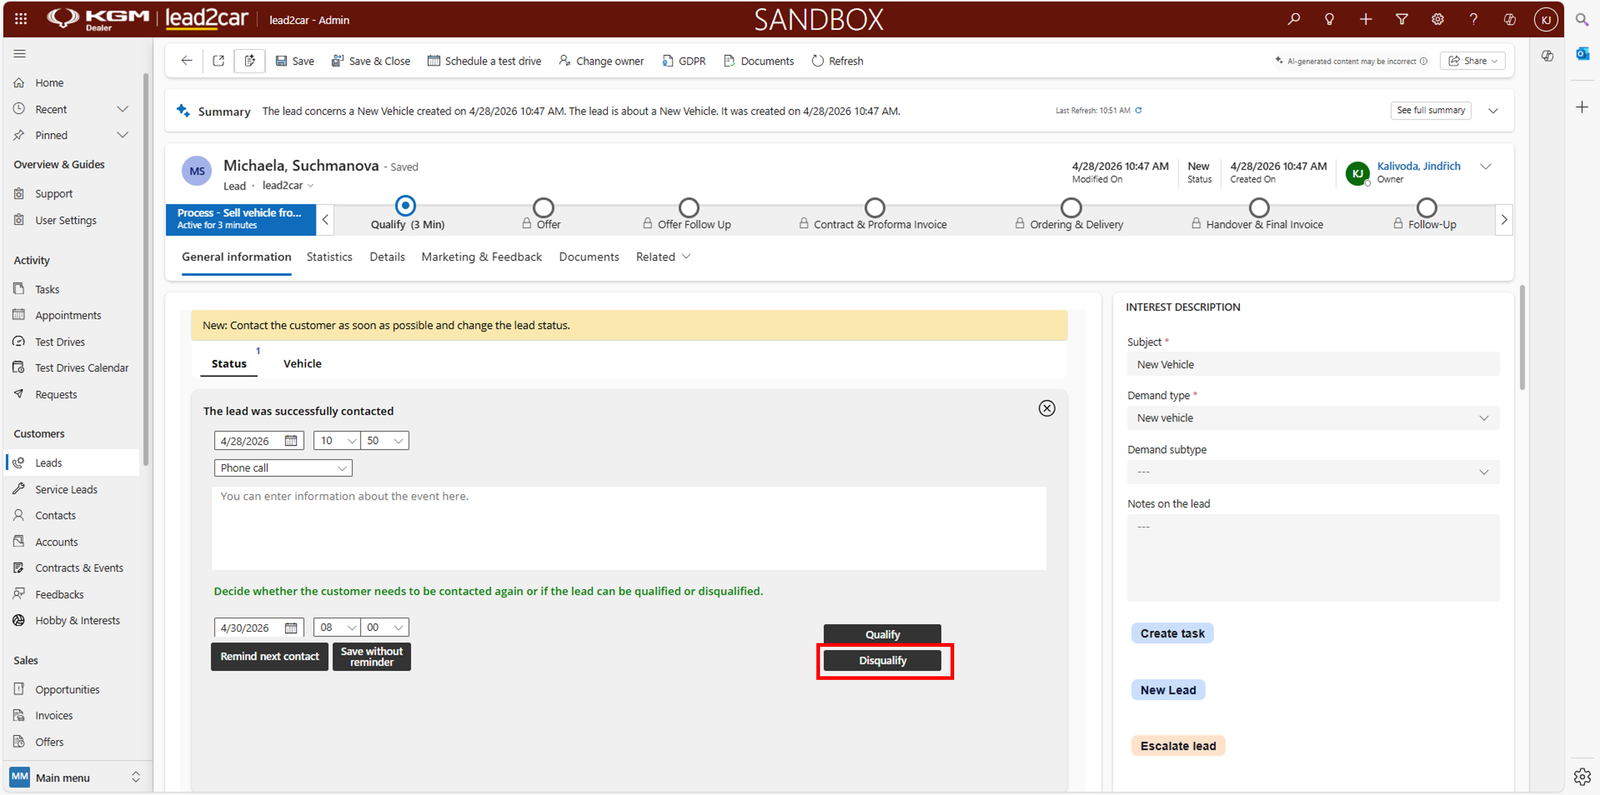Click the event information text area

point(629,528)
